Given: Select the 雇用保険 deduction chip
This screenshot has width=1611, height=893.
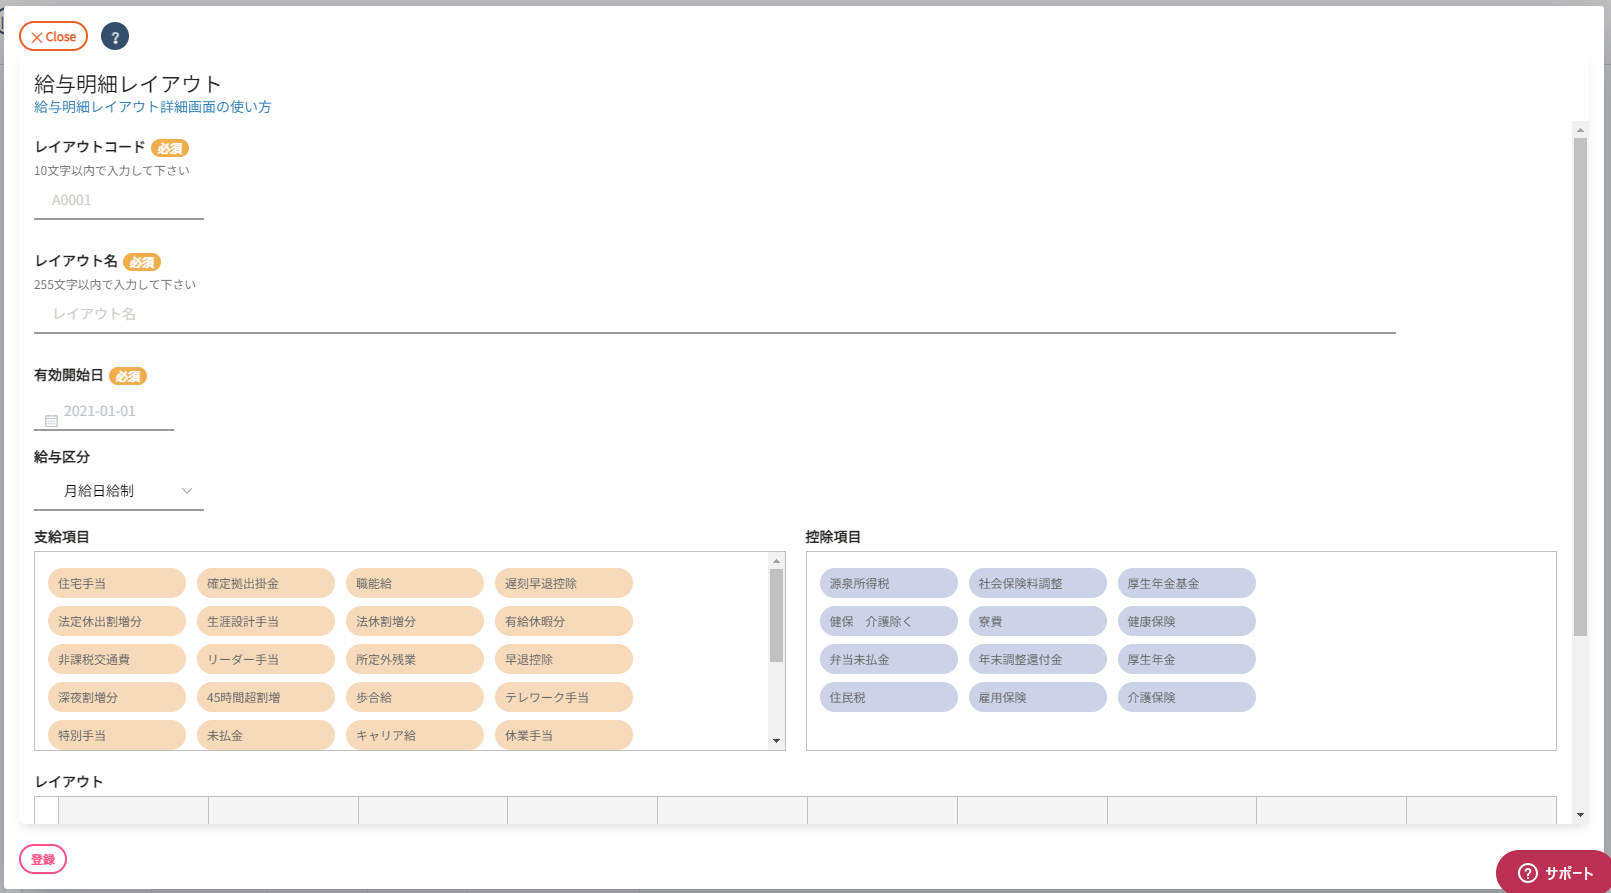Looking at the screenshot, I should pos(1037,697).
